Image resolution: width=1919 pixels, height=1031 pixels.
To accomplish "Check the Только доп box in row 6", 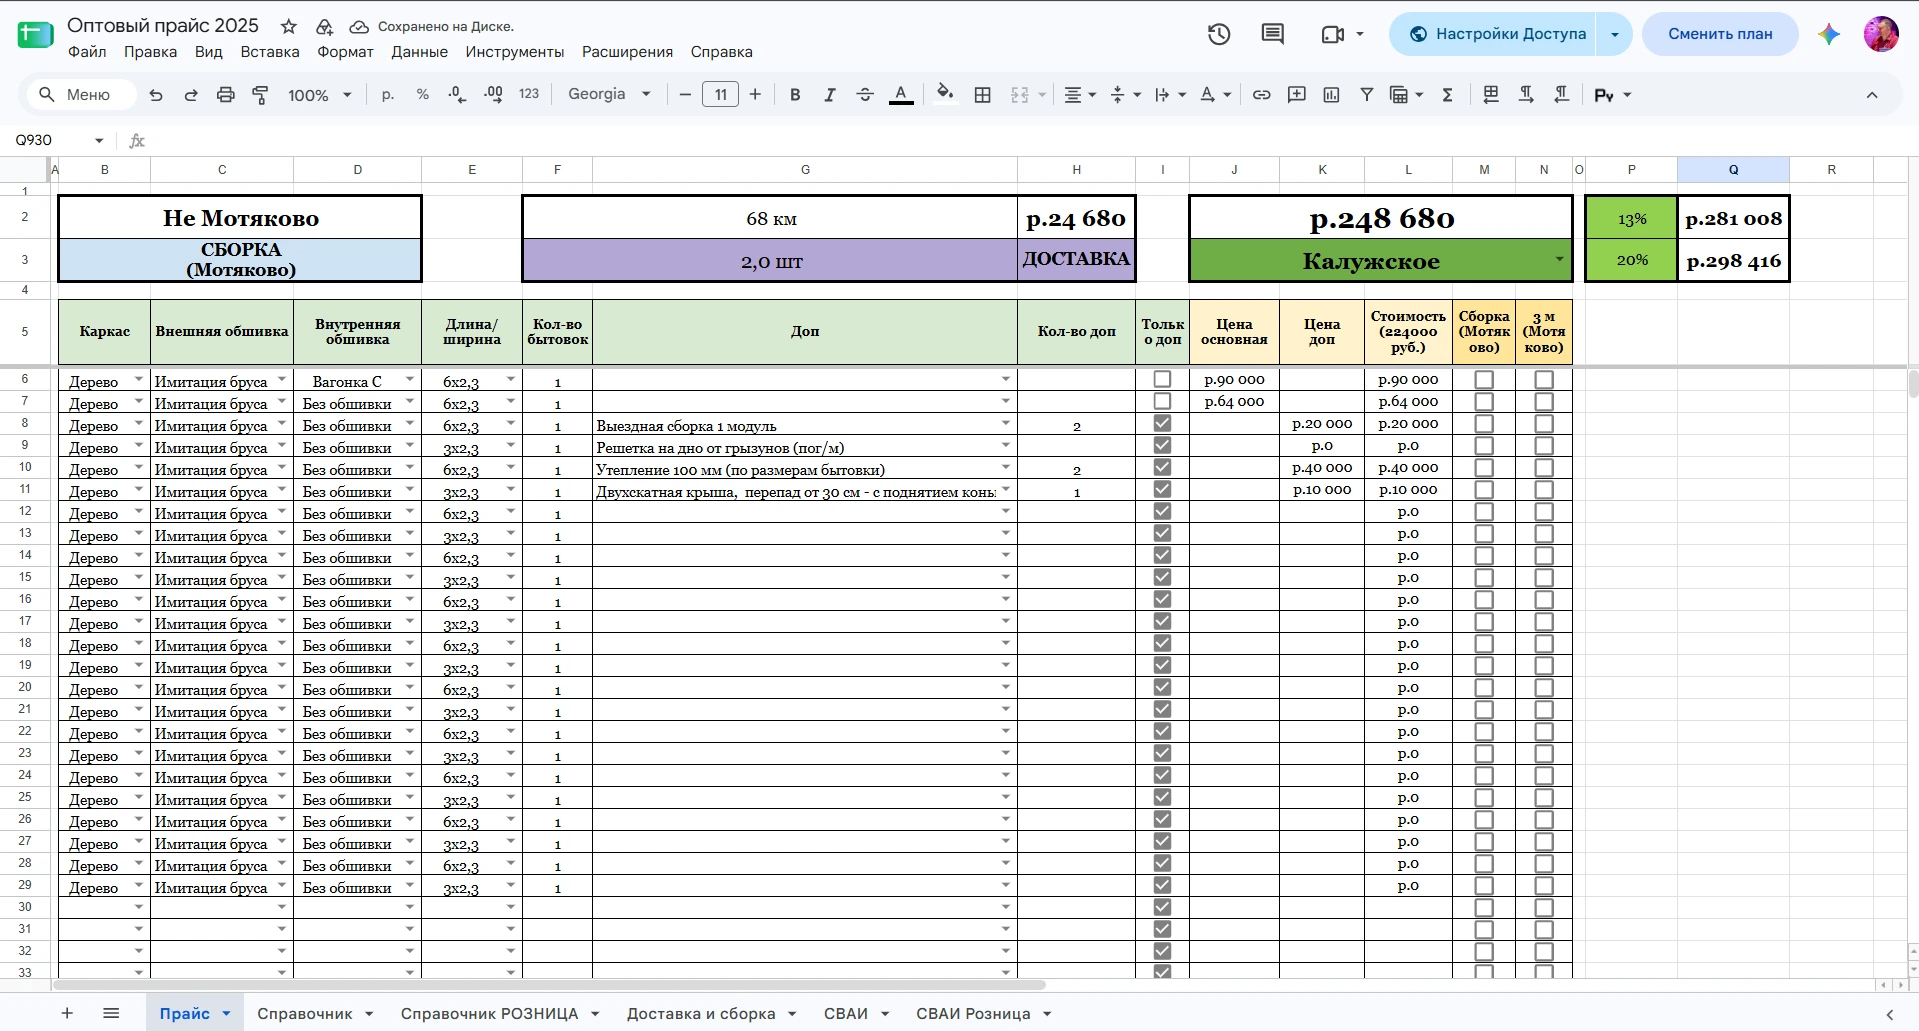I will coord(1162,379).
